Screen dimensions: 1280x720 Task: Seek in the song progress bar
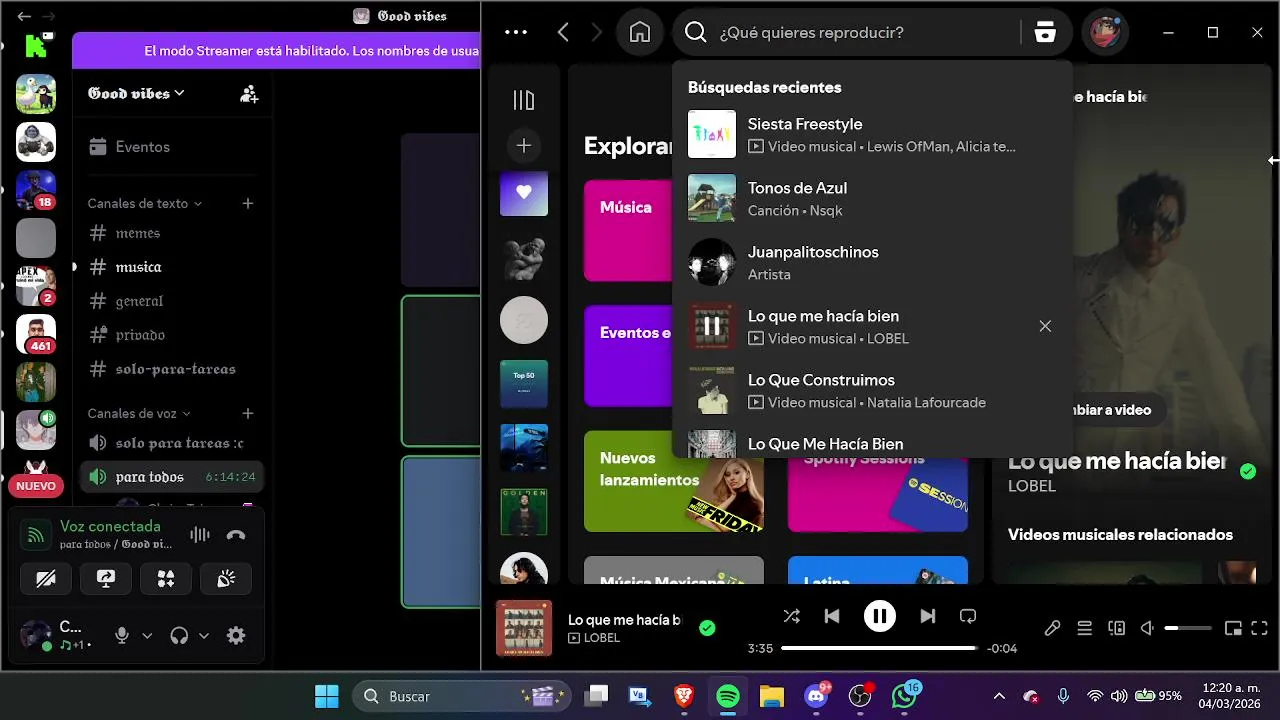click(x=878, y=648)
